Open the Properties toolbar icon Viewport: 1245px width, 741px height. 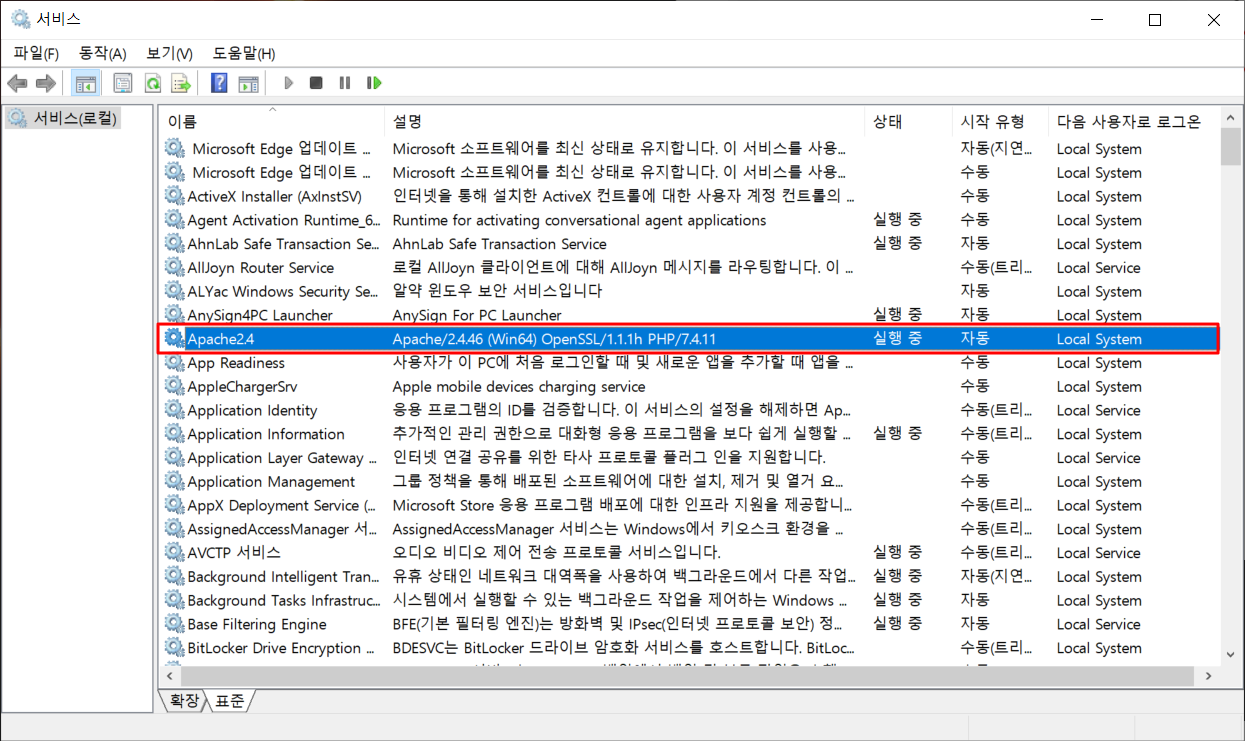click(123, 83)
